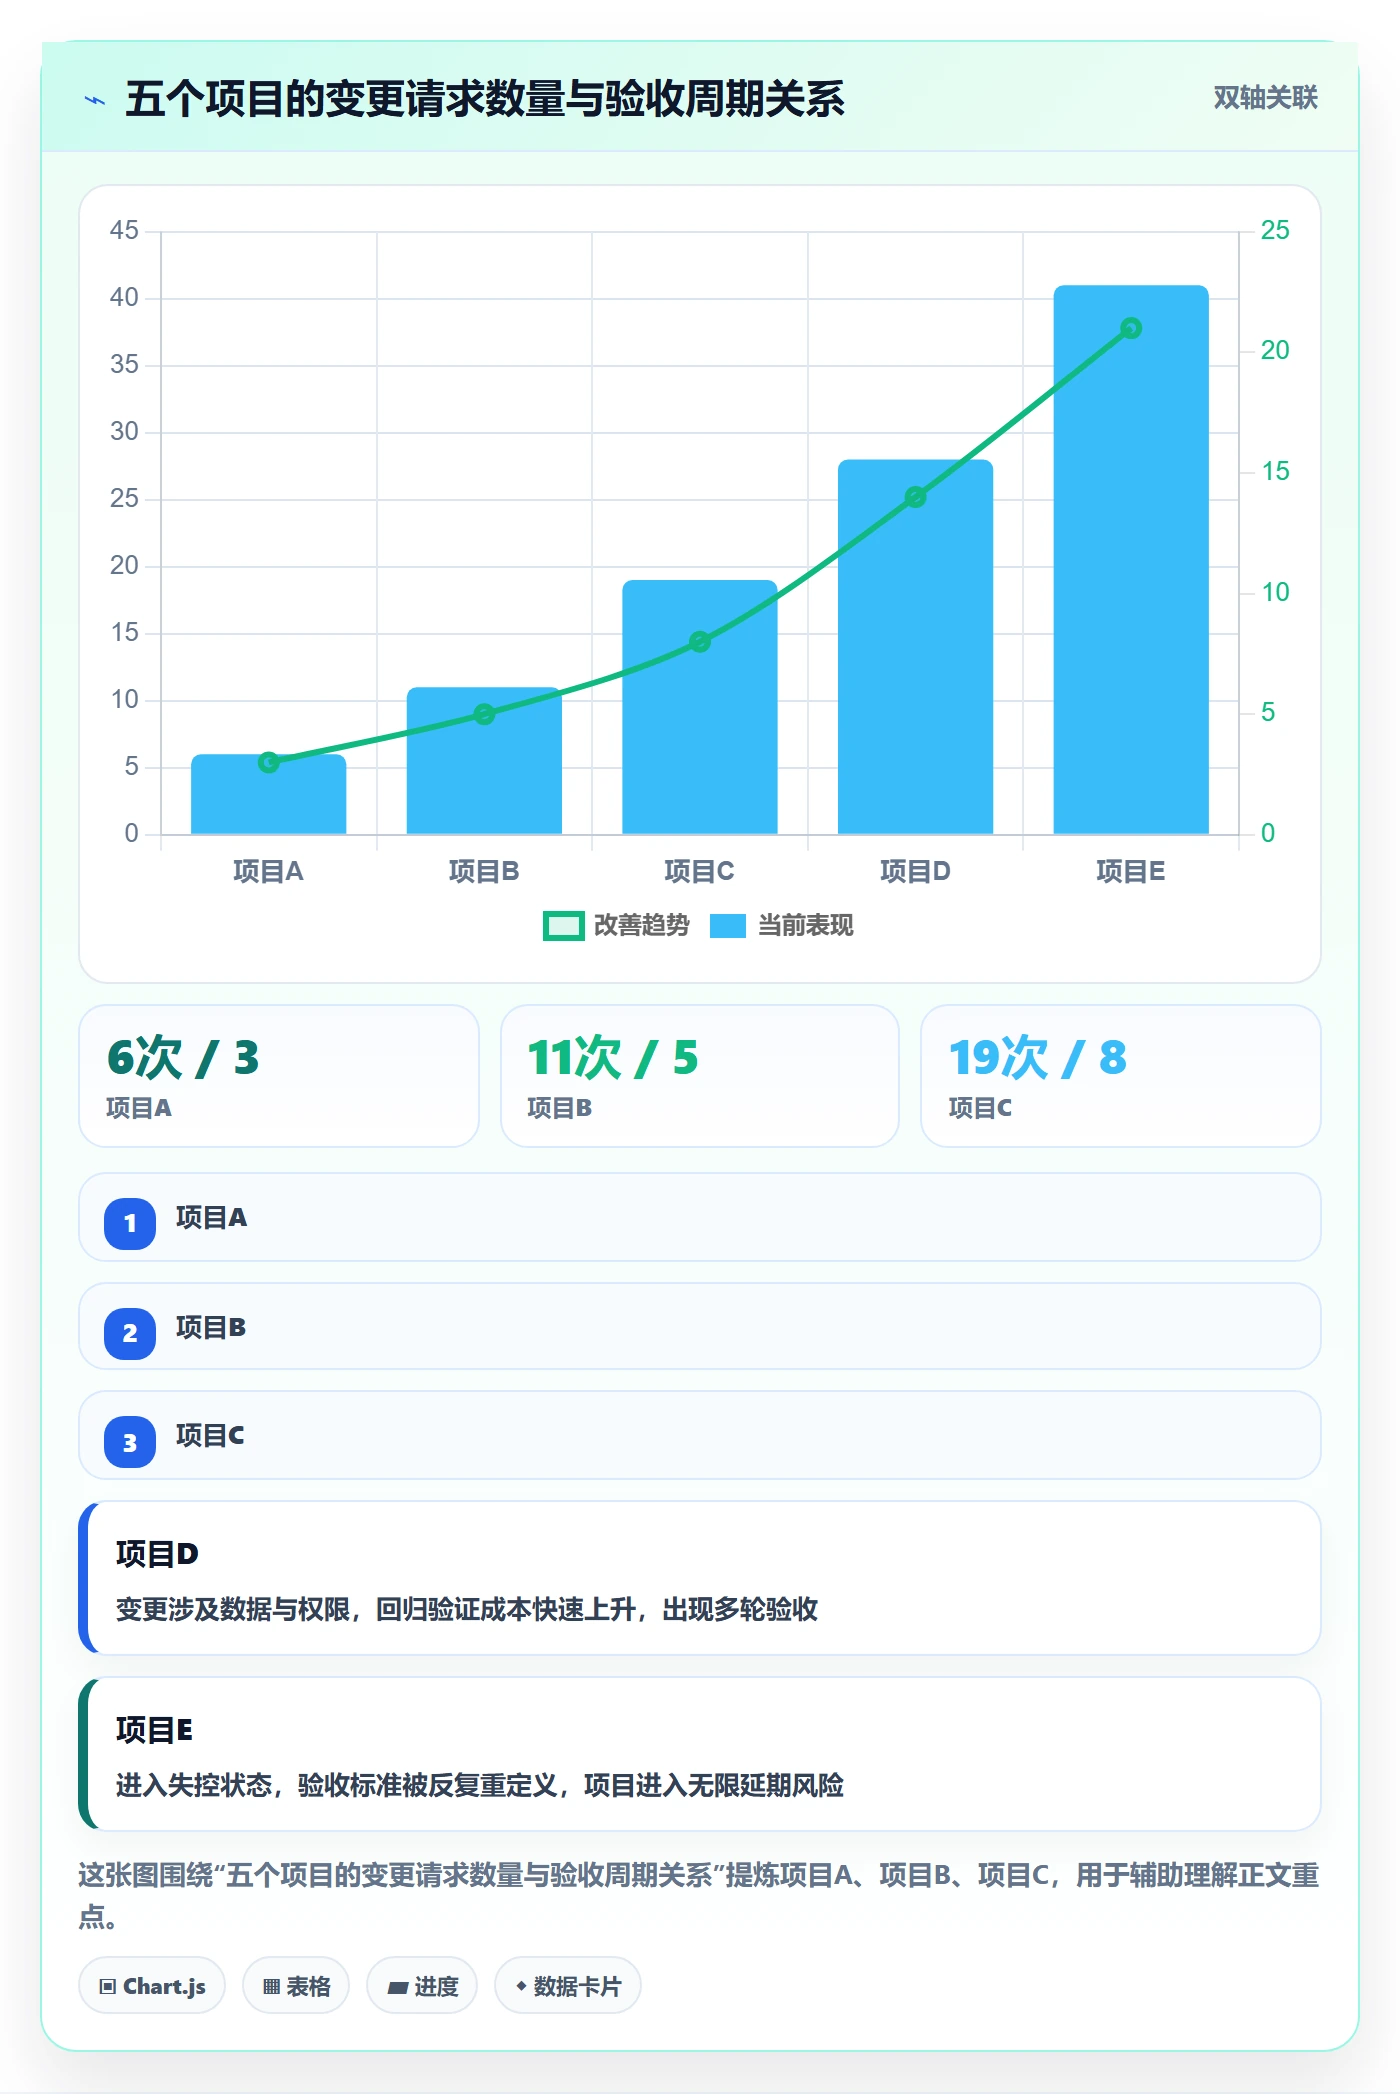1400x2094 pixels.
Task: Click the 进度 tag chip
Action: 422,1986
